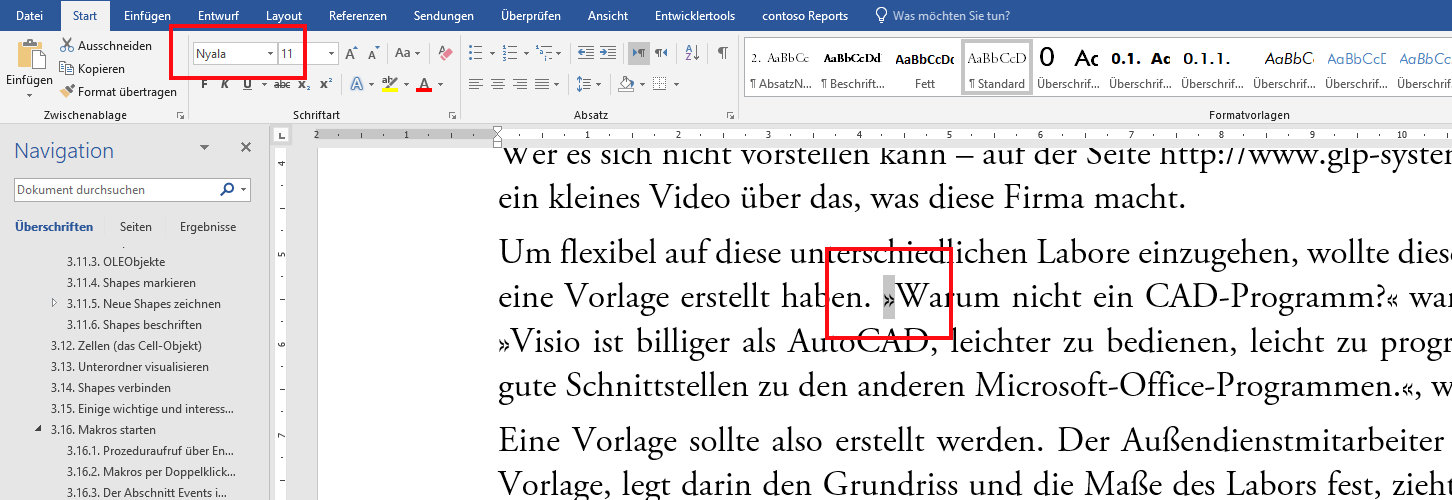
Task: Open the font size dropdown arrow
Action: (331, 53)
